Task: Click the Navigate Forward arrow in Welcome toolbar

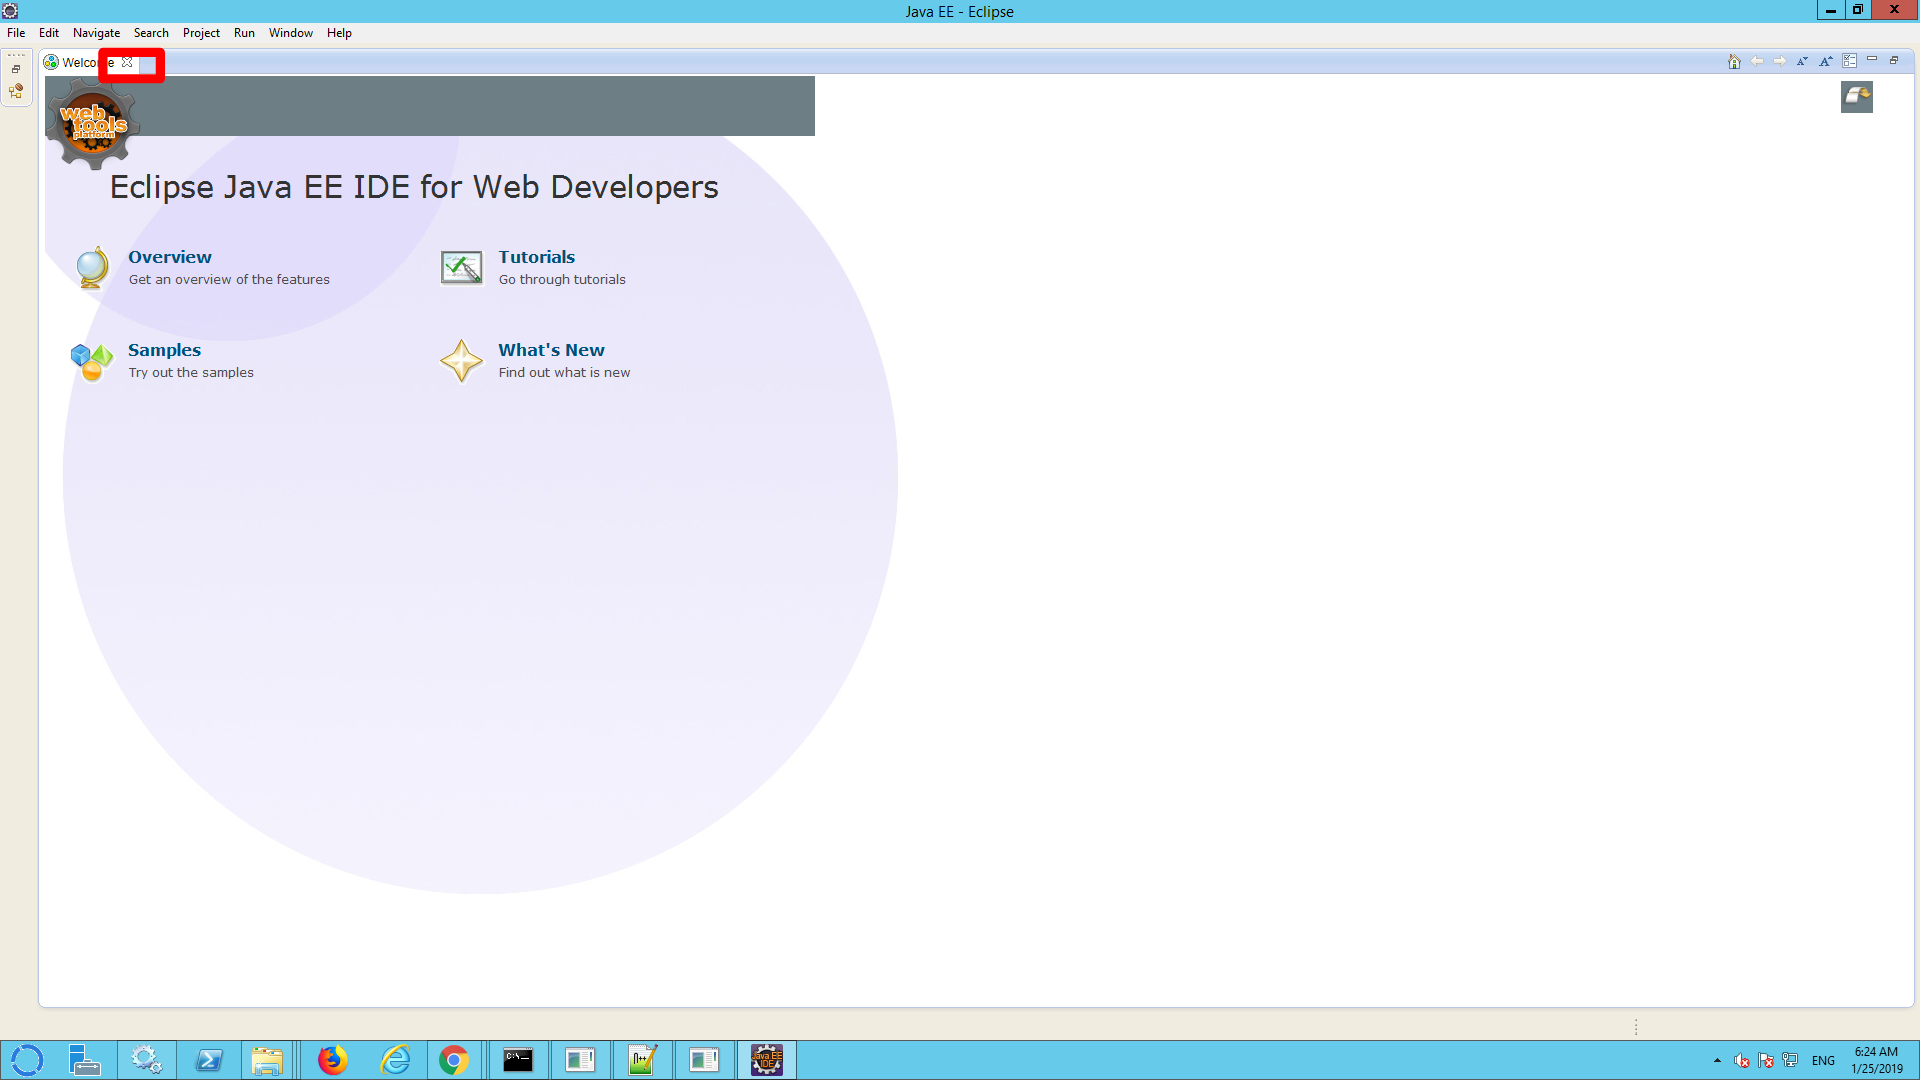Action: click(1780, 62)
